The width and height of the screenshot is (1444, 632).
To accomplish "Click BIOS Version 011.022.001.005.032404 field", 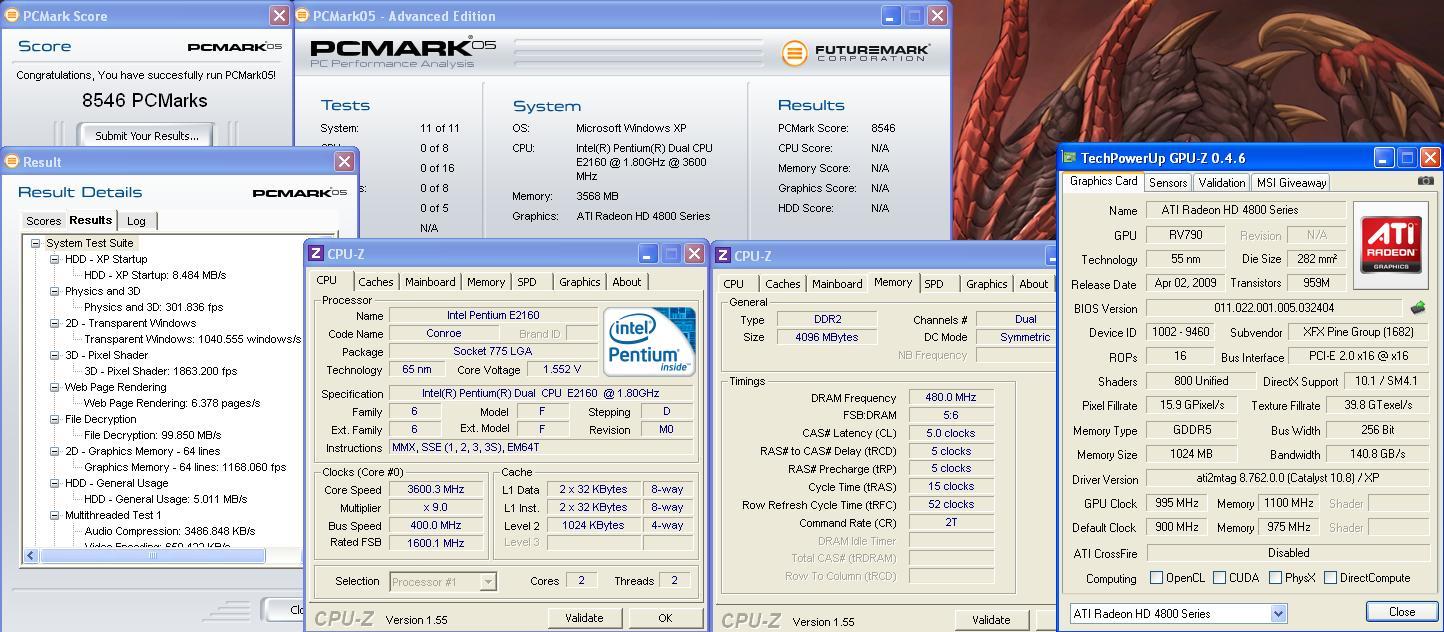I will pos(1274,308).
